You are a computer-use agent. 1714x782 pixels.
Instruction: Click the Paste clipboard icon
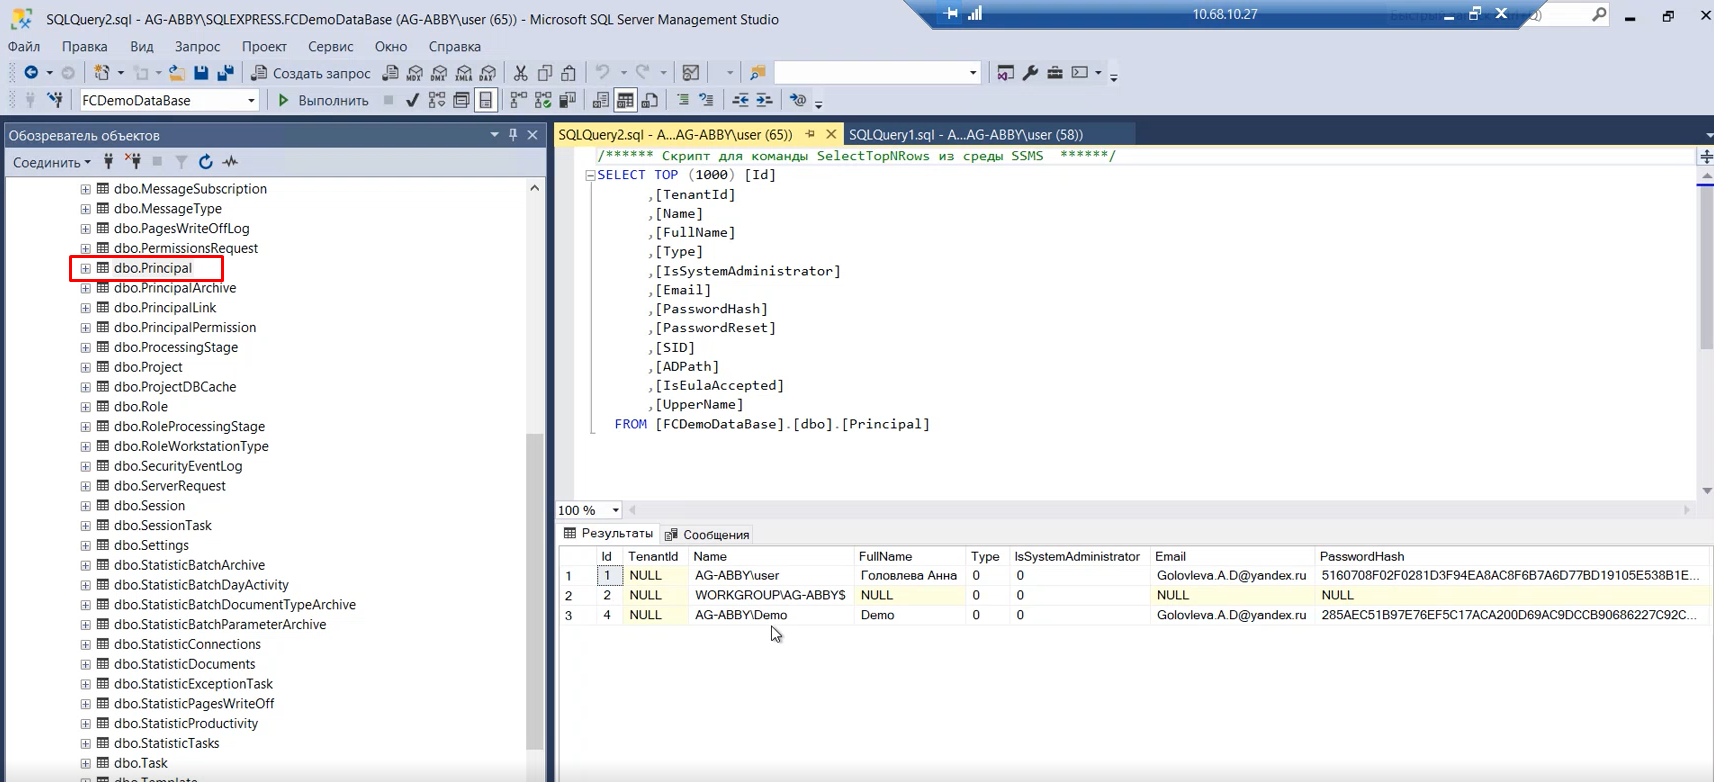(x=569, y=72)
